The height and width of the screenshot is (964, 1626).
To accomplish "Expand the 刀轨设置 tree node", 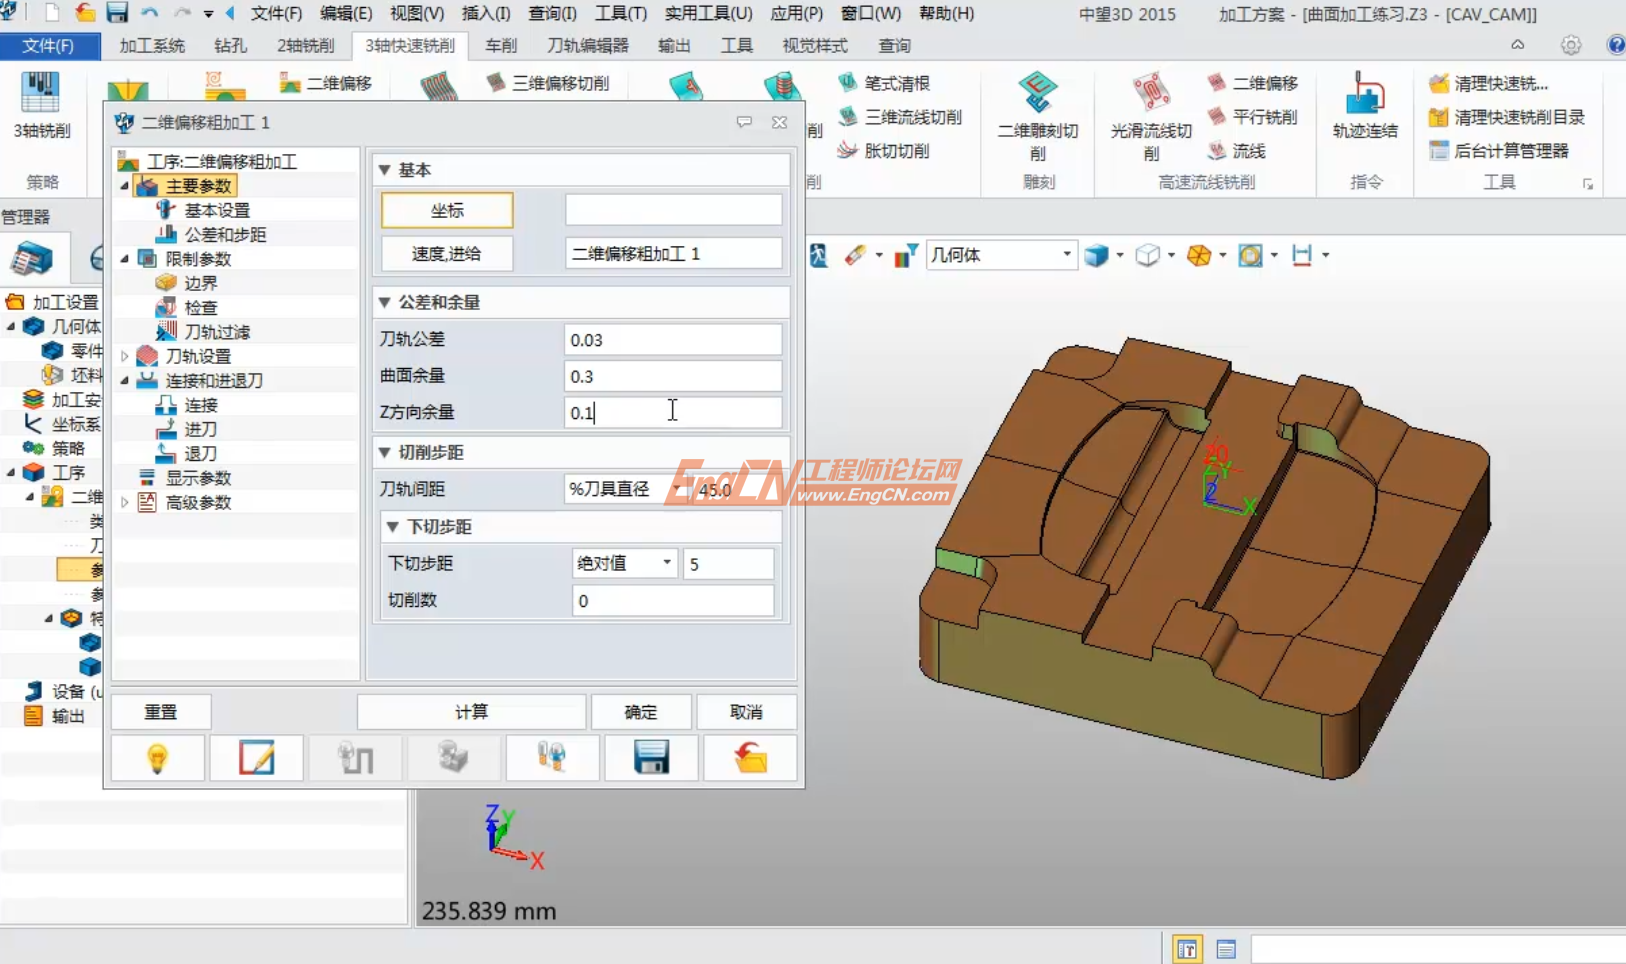I will tap(125, 355).
